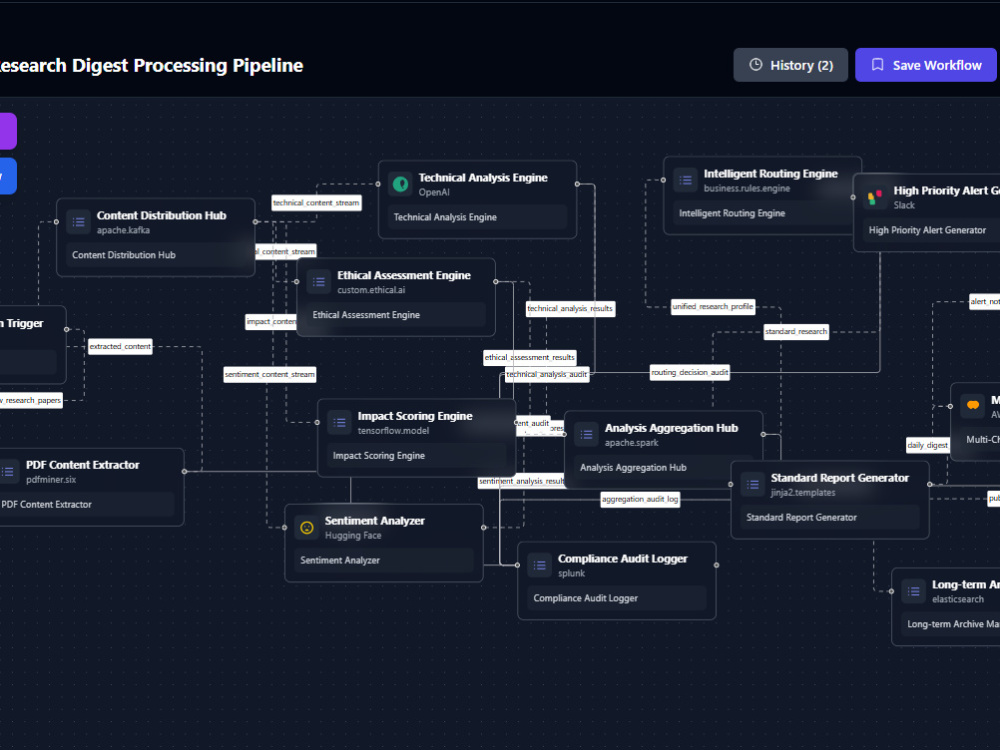Save the workflow with Save Workflow button
The width and height of the screenshot is (1000, 750).
[x=925, y=65]
